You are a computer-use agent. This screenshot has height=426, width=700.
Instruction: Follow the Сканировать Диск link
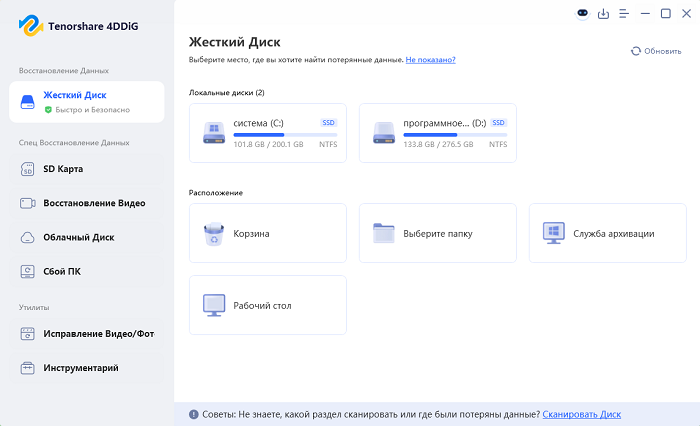(582, 414)
